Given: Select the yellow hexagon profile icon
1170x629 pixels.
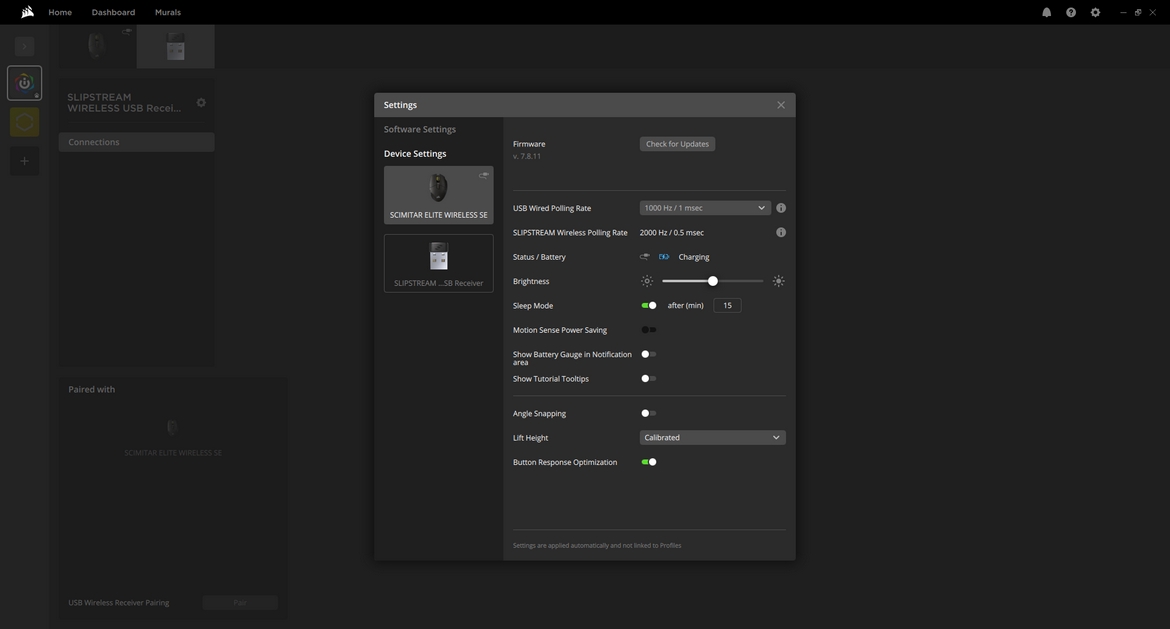Looking at the screenshot, I should coord(25,122).
